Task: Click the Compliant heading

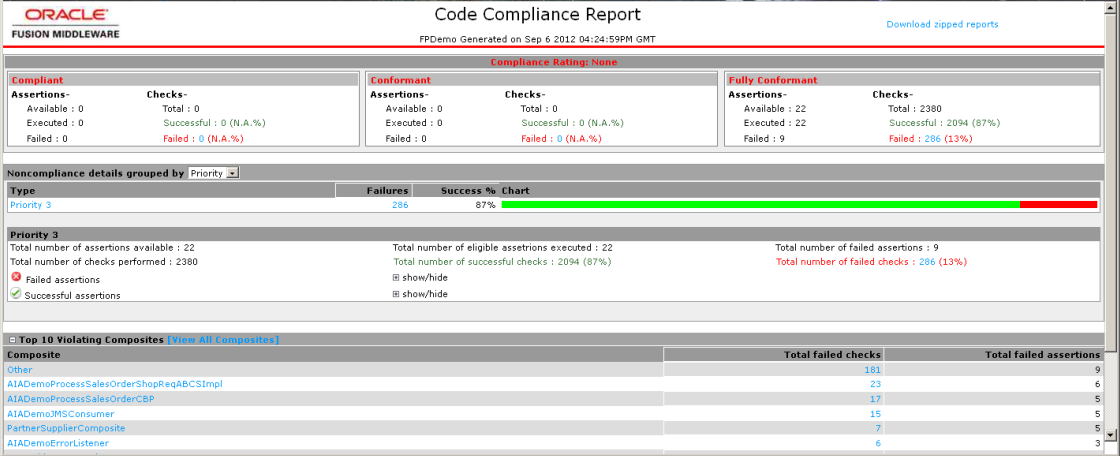Action: [x=37, y=80]
